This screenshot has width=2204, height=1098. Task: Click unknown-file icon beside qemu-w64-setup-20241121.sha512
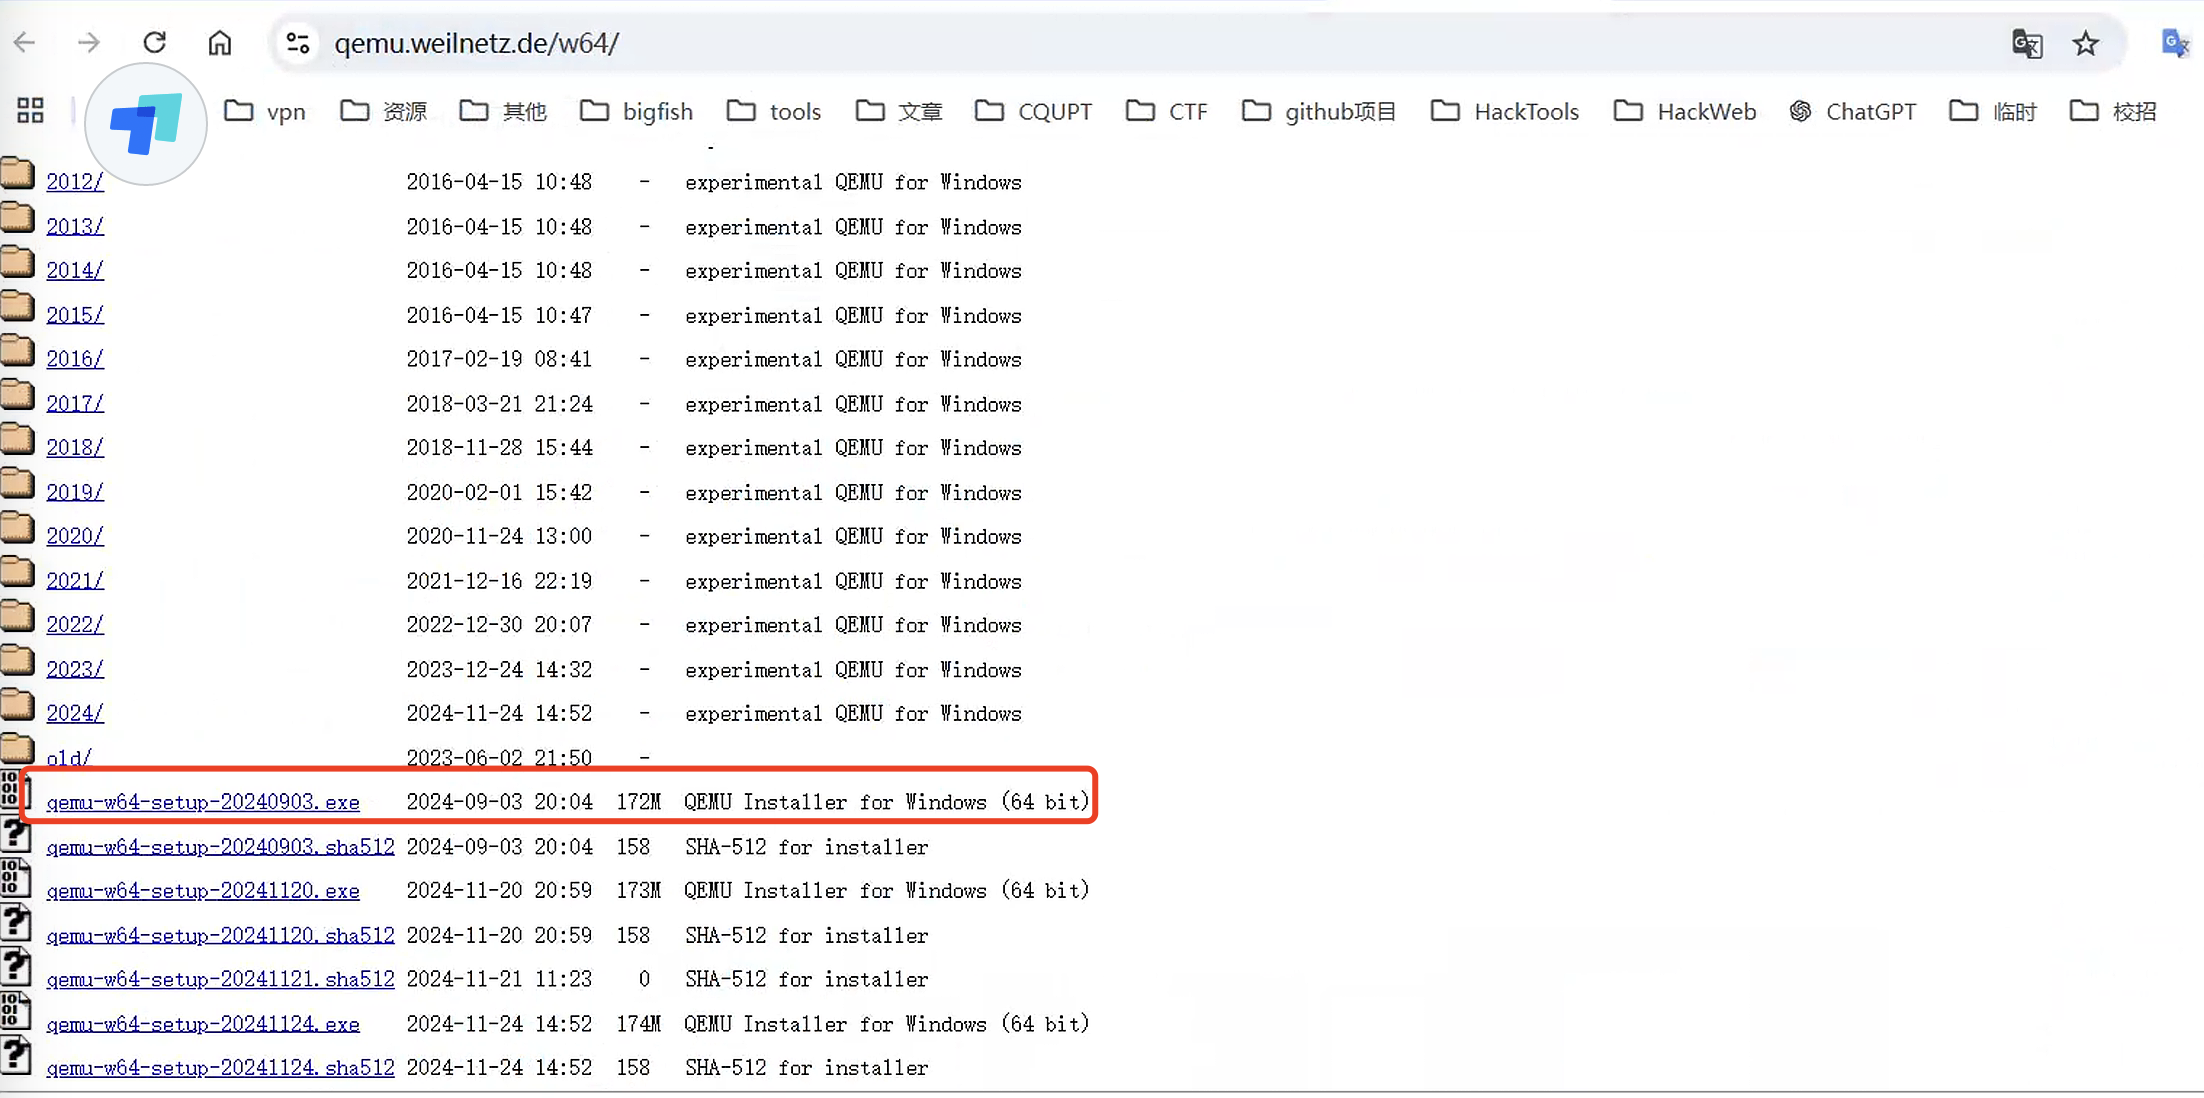15,968
